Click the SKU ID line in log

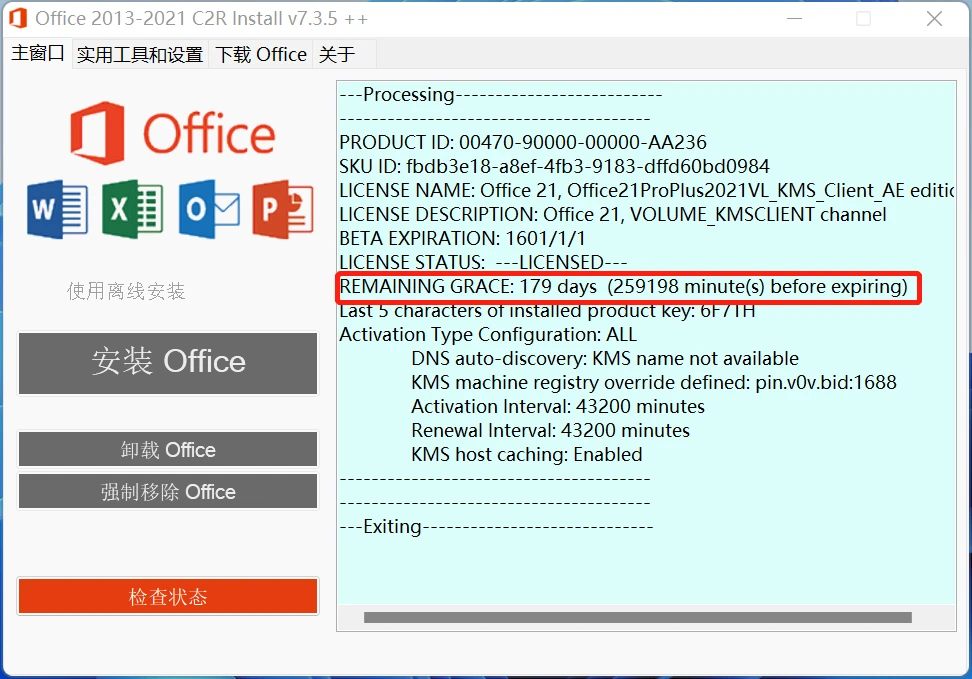point(554,166)
